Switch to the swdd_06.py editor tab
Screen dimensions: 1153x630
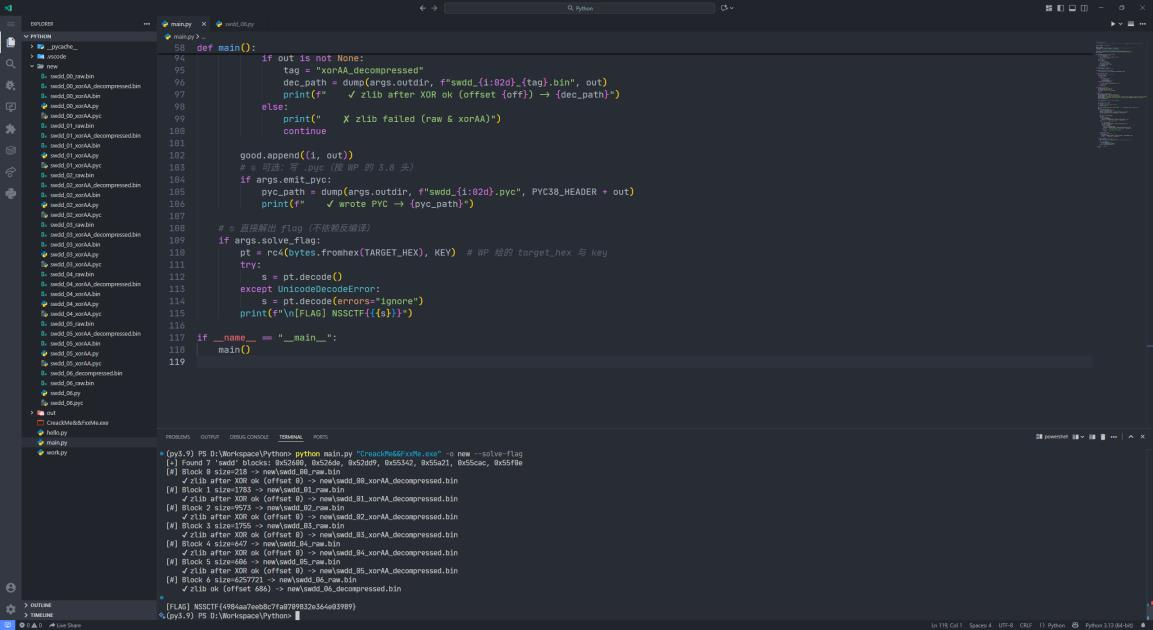pyautogui.click(x=239, y=24)
